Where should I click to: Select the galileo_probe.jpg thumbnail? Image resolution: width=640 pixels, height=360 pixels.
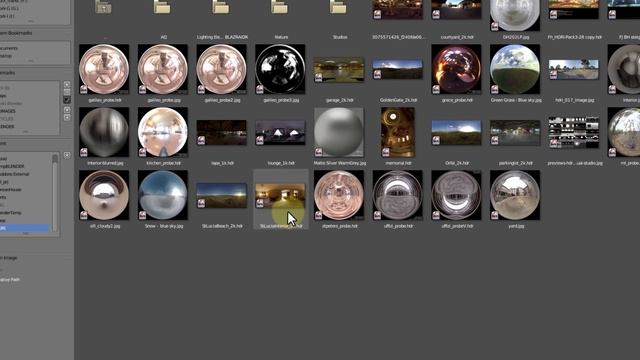(x=163, y=69)
